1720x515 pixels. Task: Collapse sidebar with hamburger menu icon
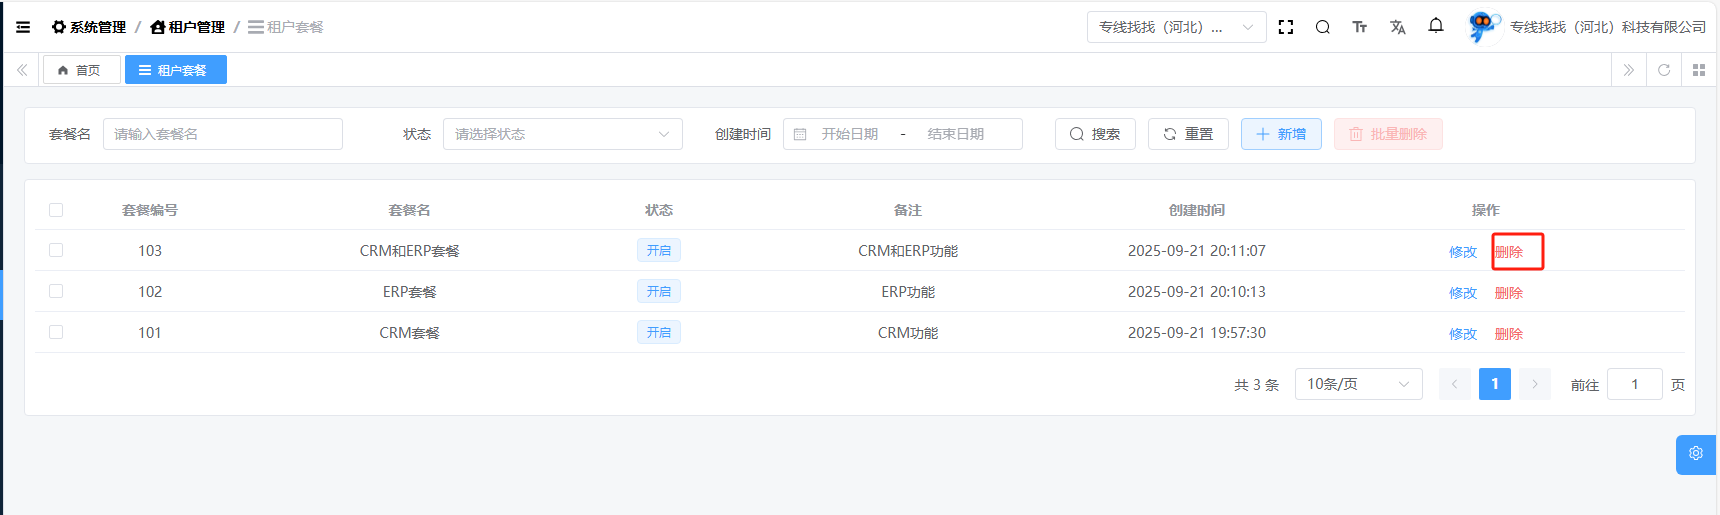click(23, 27)
